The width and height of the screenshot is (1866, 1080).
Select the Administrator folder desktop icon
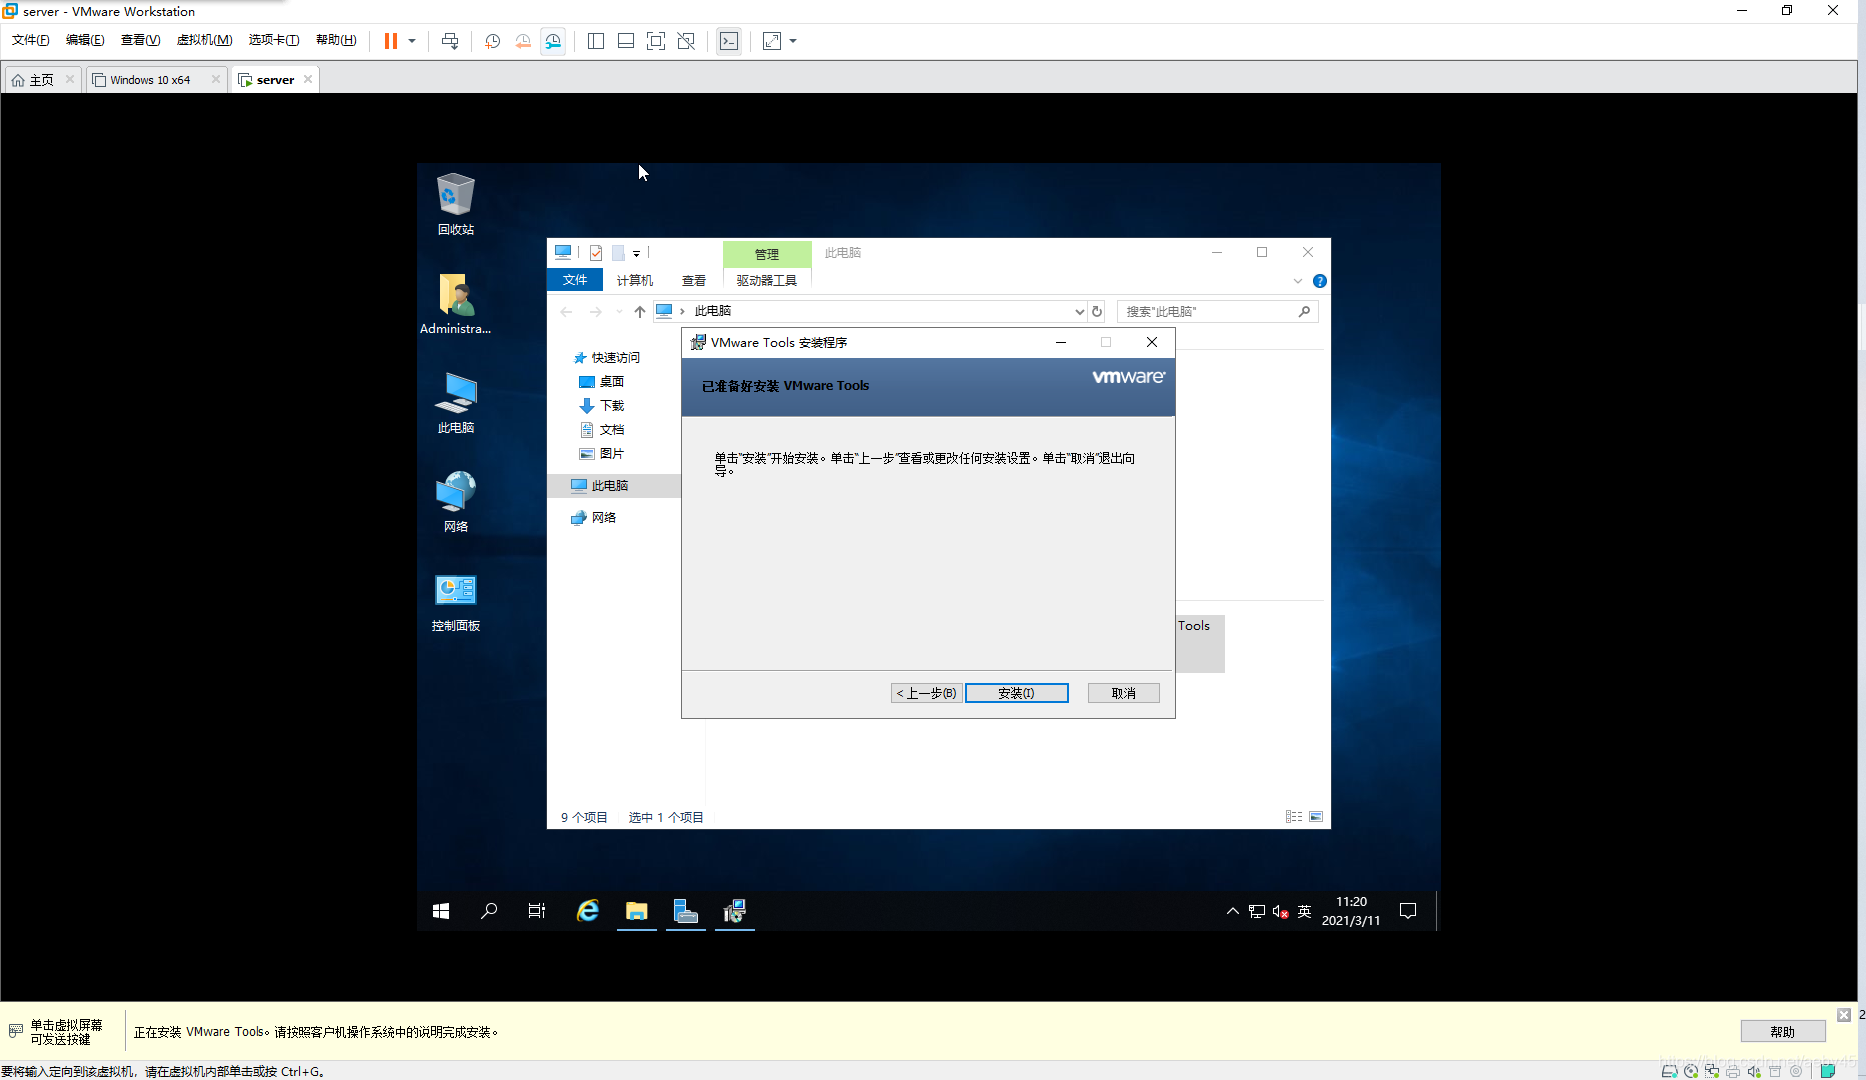pyautogui.click(x=455, y=303)
